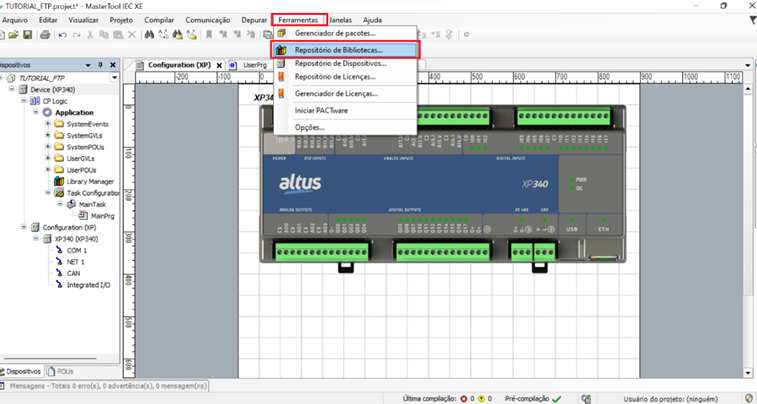757x404 pixels.
Task: Switch to the UserPrg tab
Action: (x=250, y=65)
